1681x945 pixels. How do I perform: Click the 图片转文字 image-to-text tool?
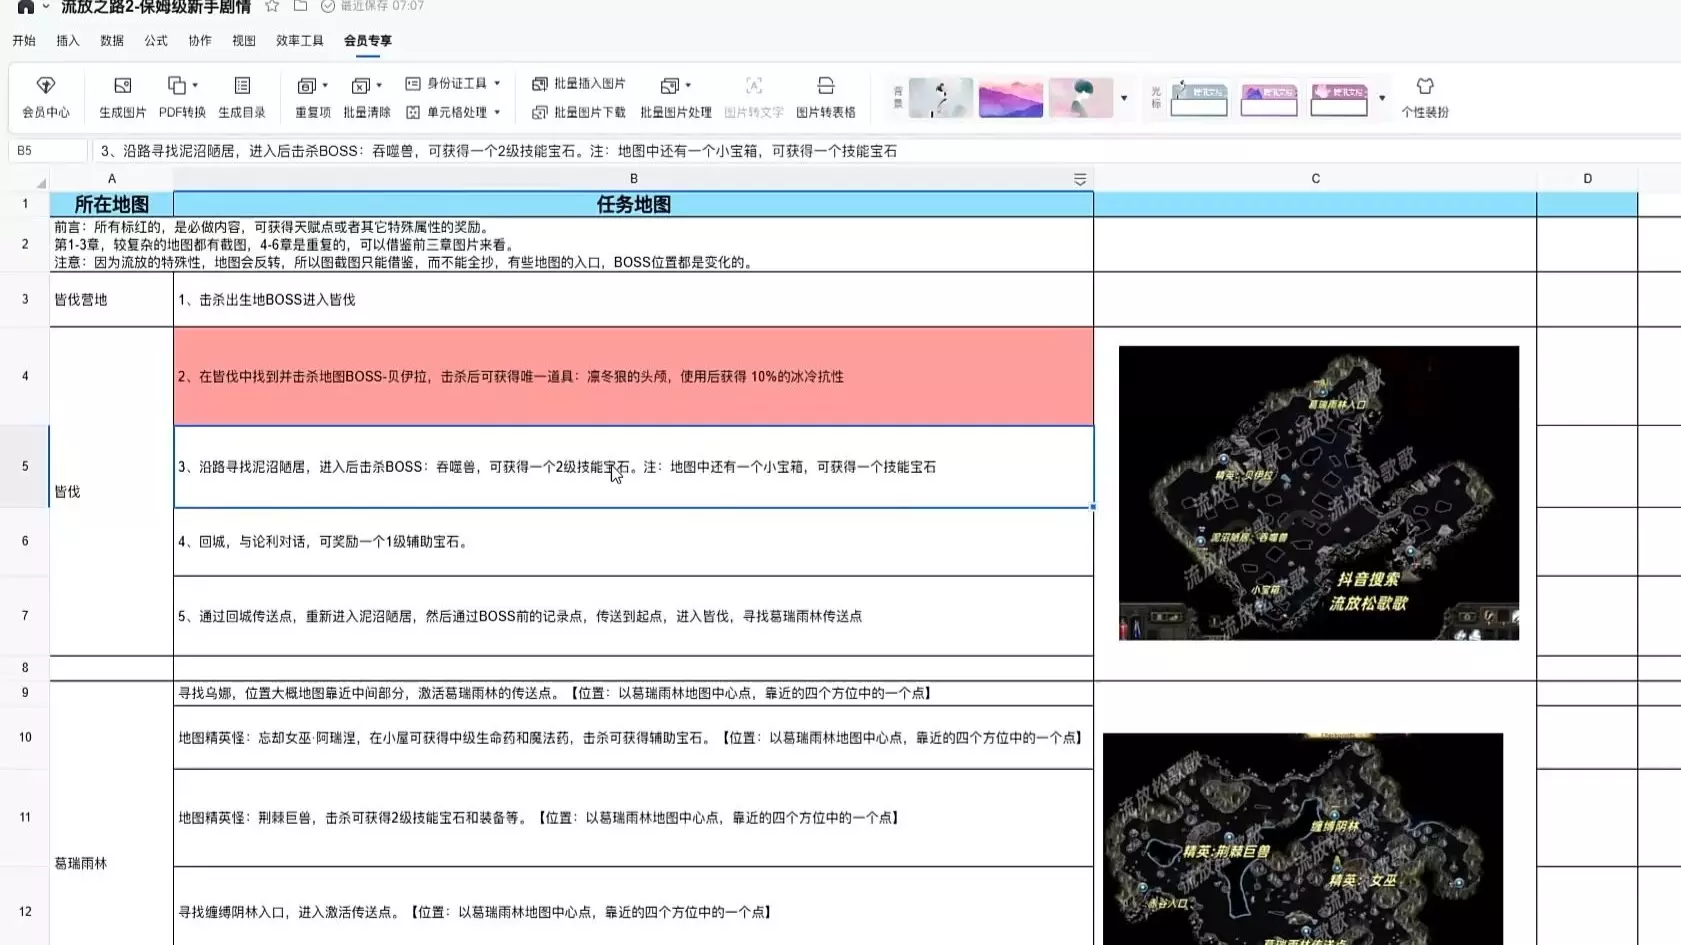click(754, 97)
